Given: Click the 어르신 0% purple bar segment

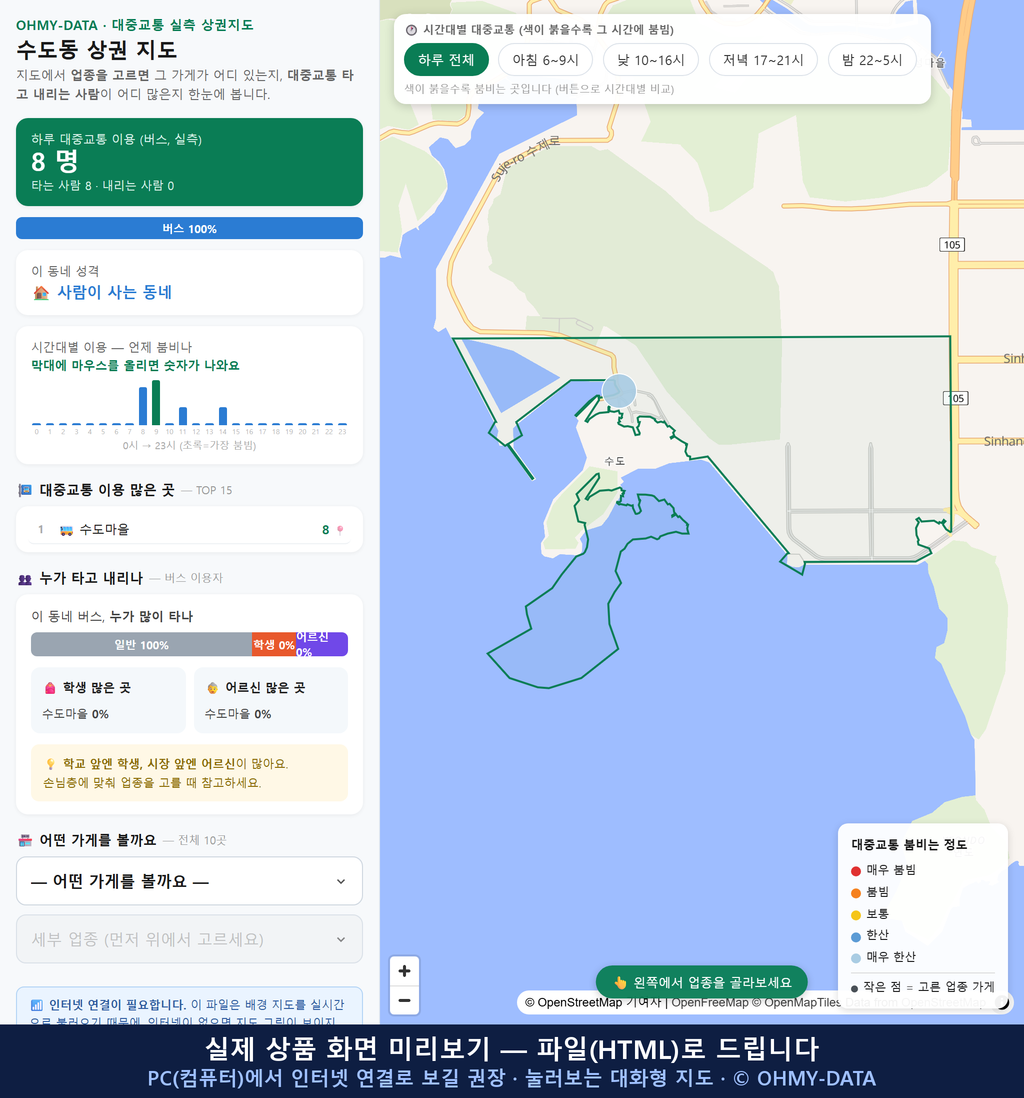Looking at the screenshot, I should click(321, 644).
